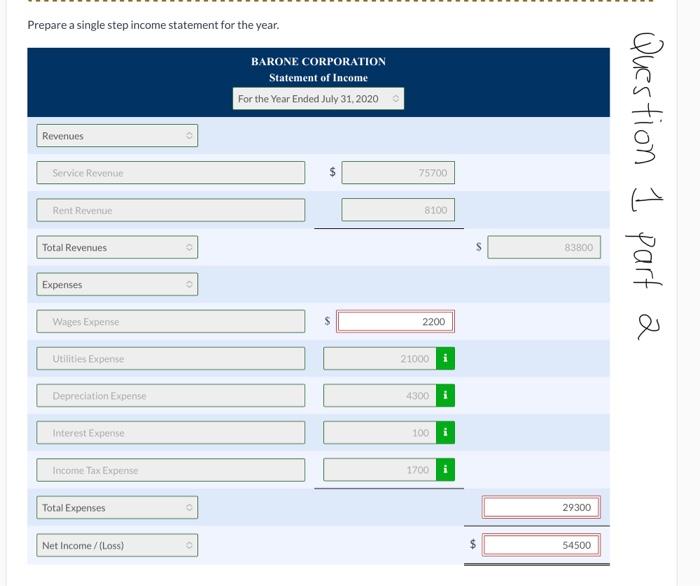
Task: Click the Interest Expense account field
Action: coord(171,432)
